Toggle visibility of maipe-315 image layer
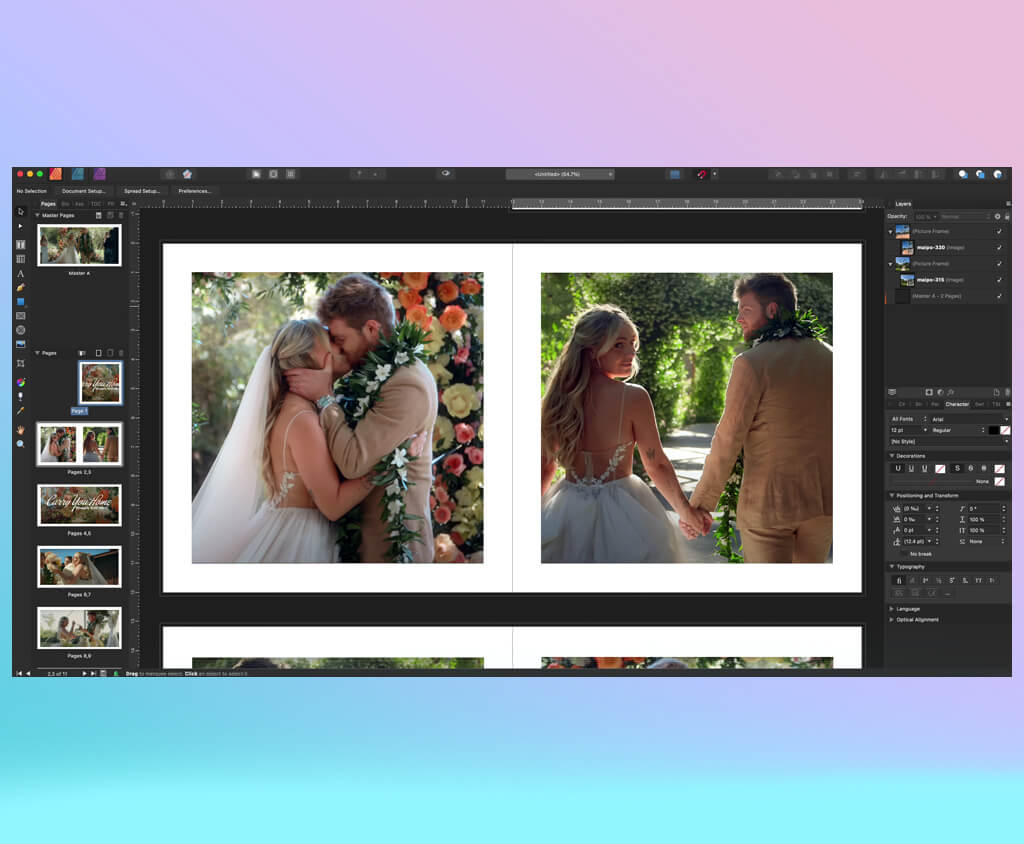 pos(999,280)
